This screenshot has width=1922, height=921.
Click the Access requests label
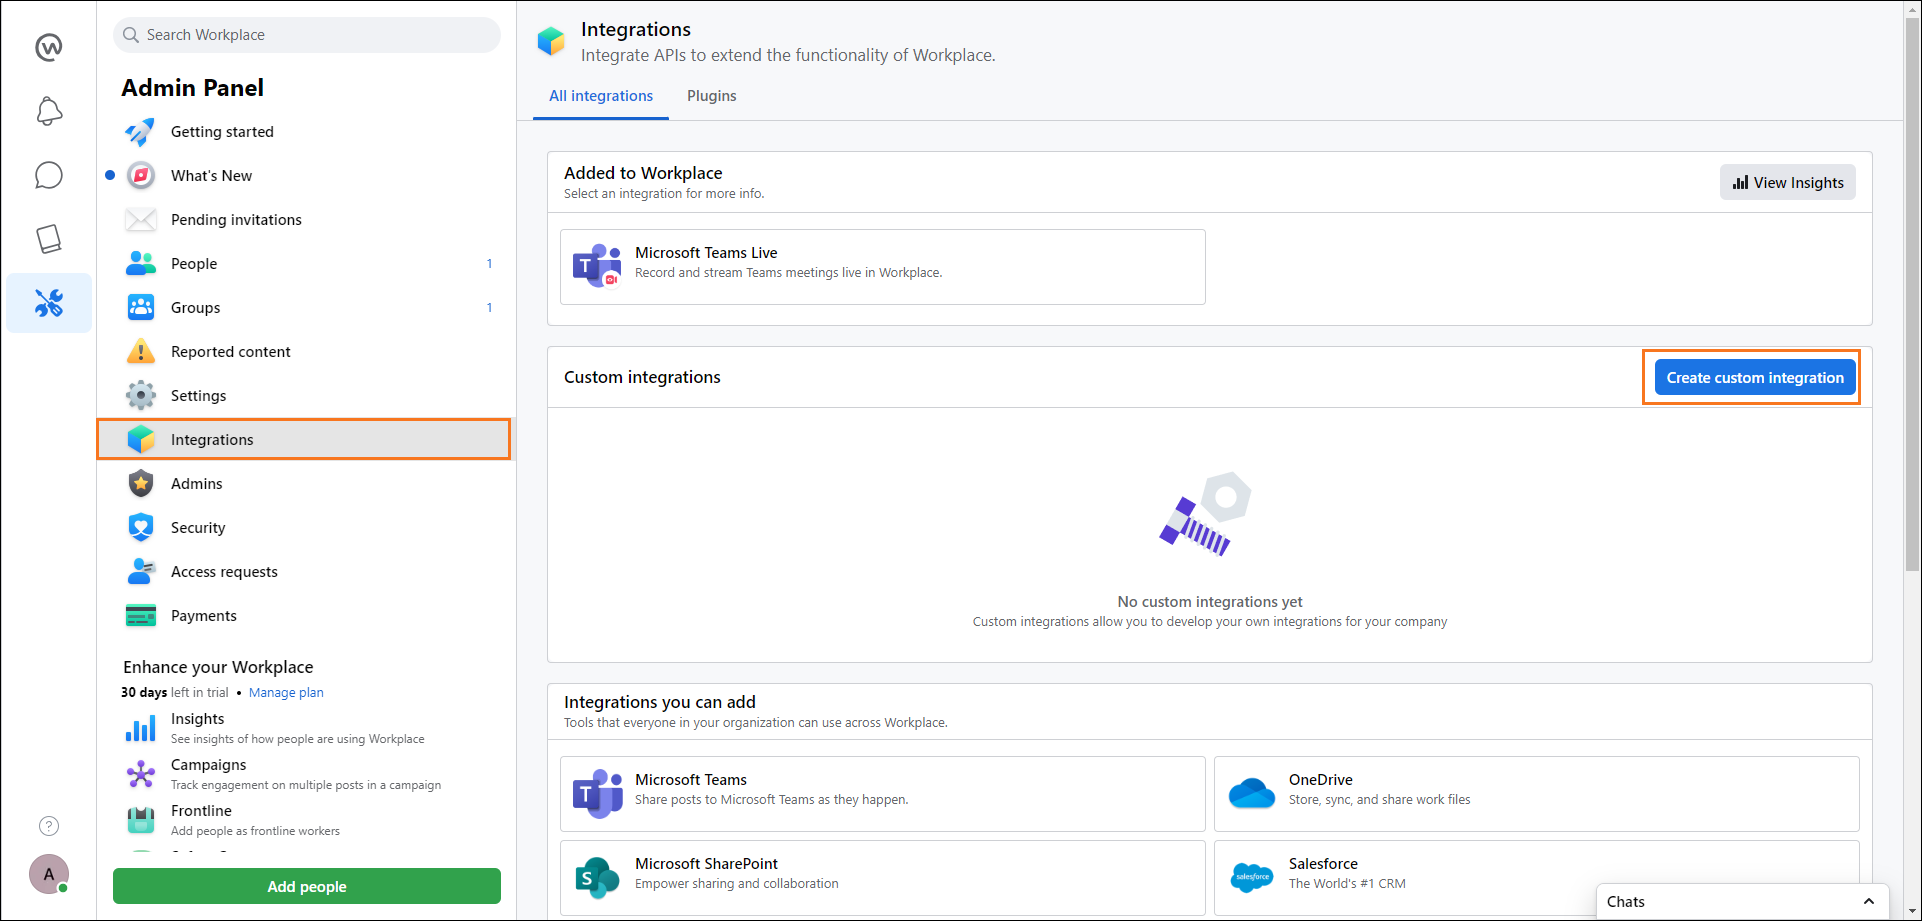(224, 572)
